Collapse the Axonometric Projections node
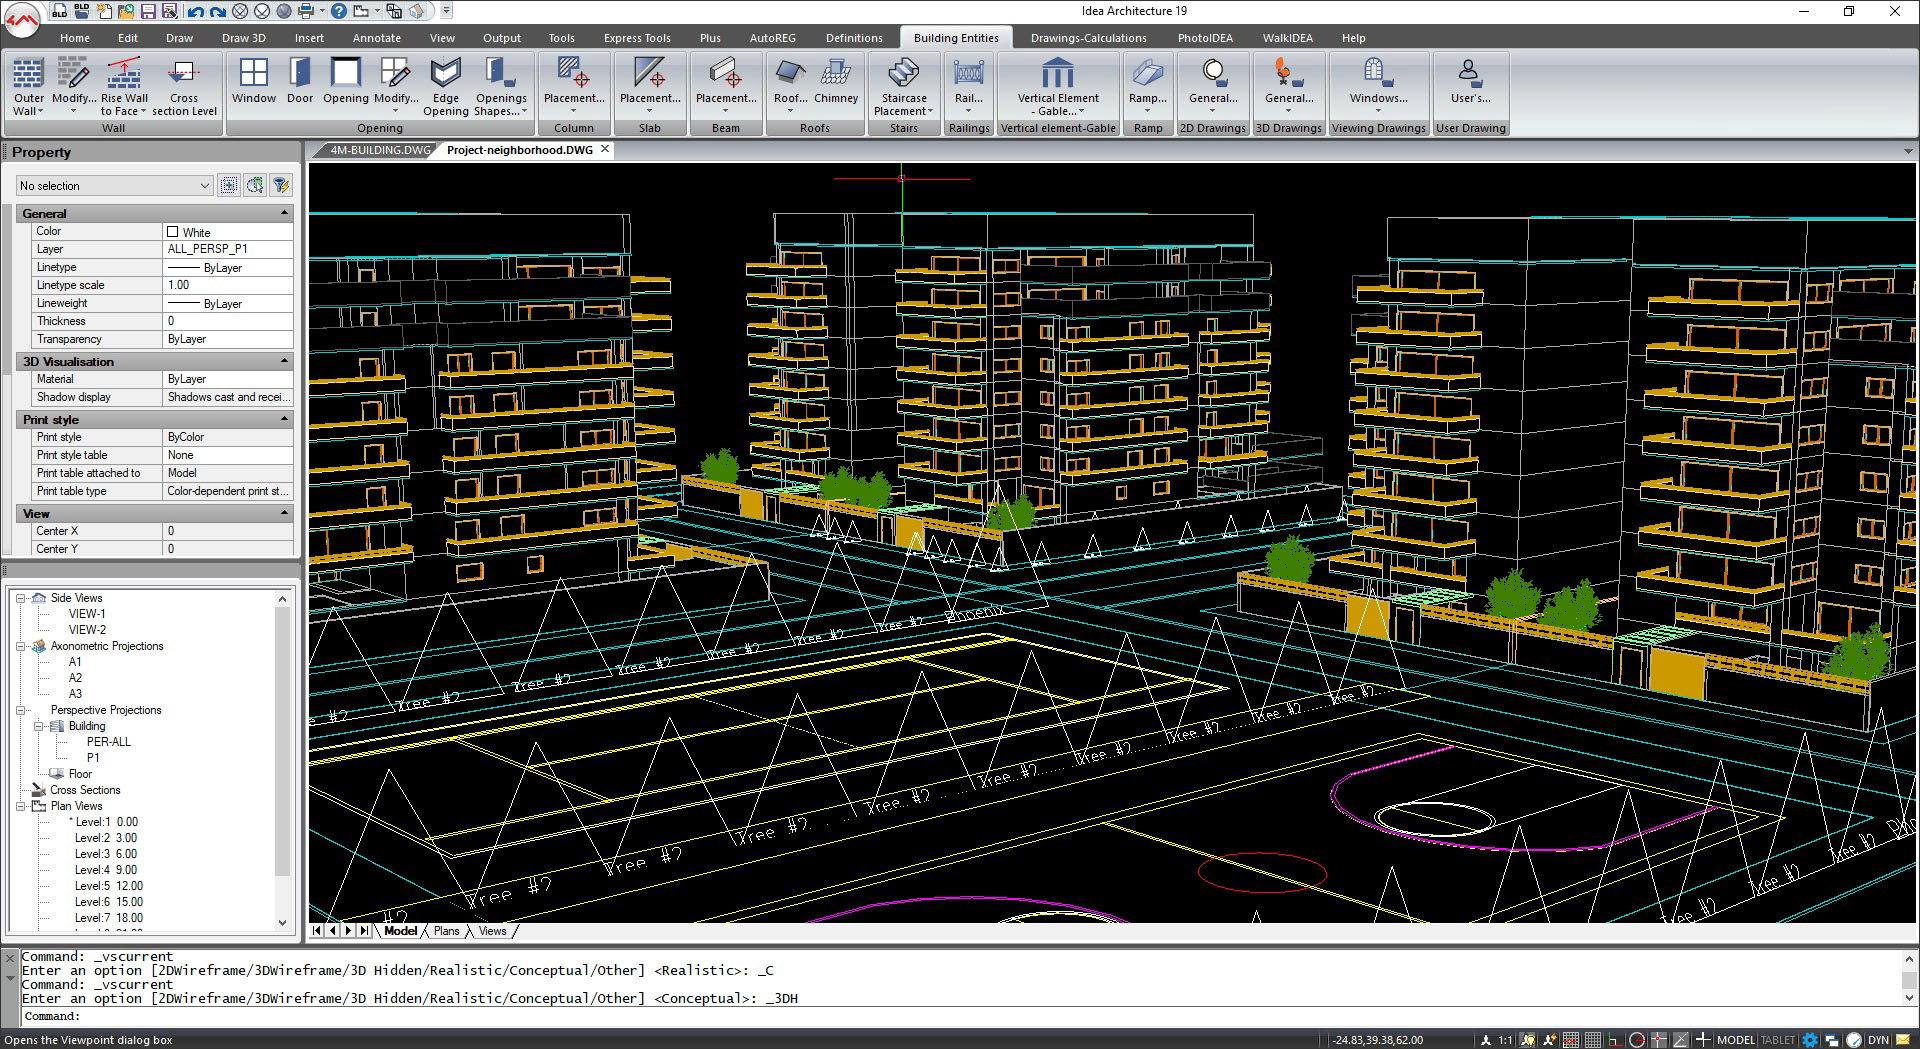The height and width of the screenshot is (1049, 1920). tap(20, 646)
